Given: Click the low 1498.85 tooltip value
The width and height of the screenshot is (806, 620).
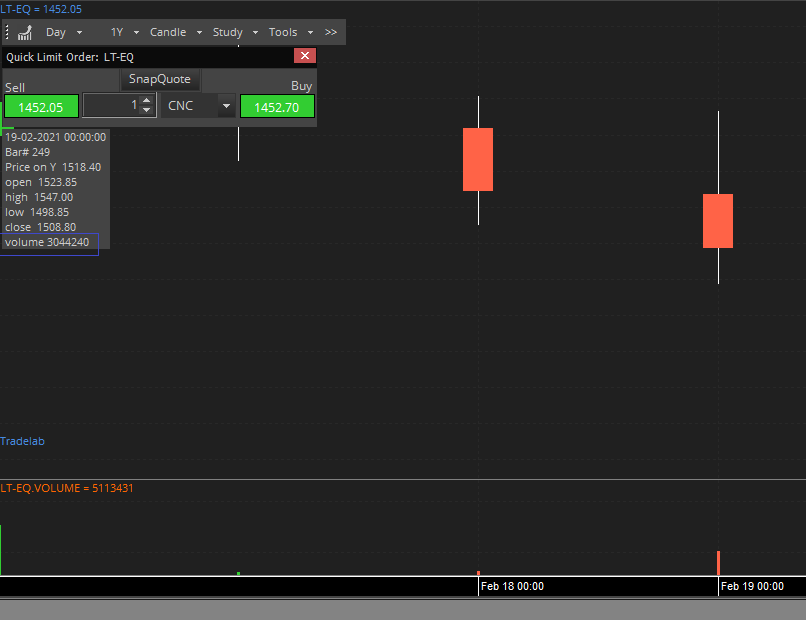Looking at the screenshot, I should [x=37, y=212].
